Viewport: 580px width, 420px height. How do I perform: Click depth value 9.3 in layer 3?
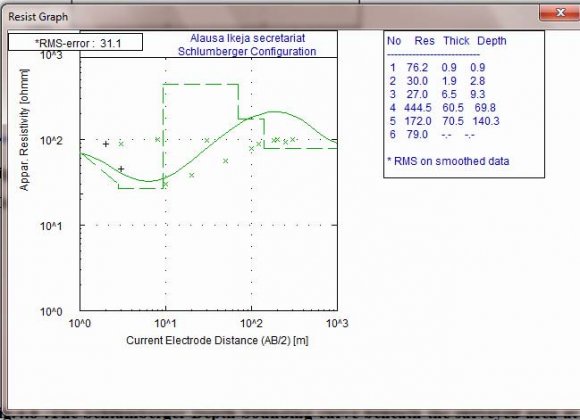[x=478, y=94]
